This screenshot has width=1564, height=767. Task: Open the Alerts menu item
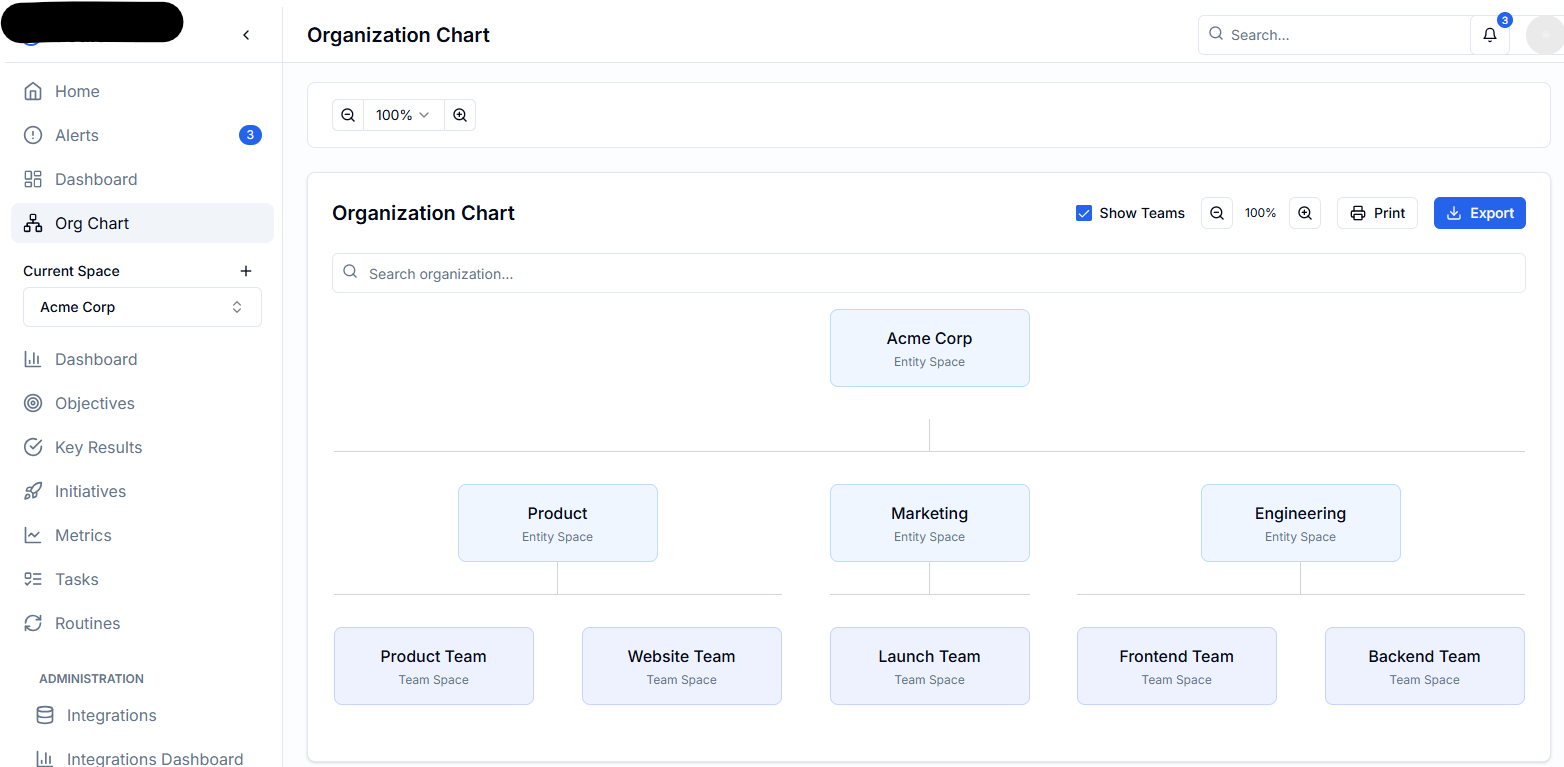77,135
